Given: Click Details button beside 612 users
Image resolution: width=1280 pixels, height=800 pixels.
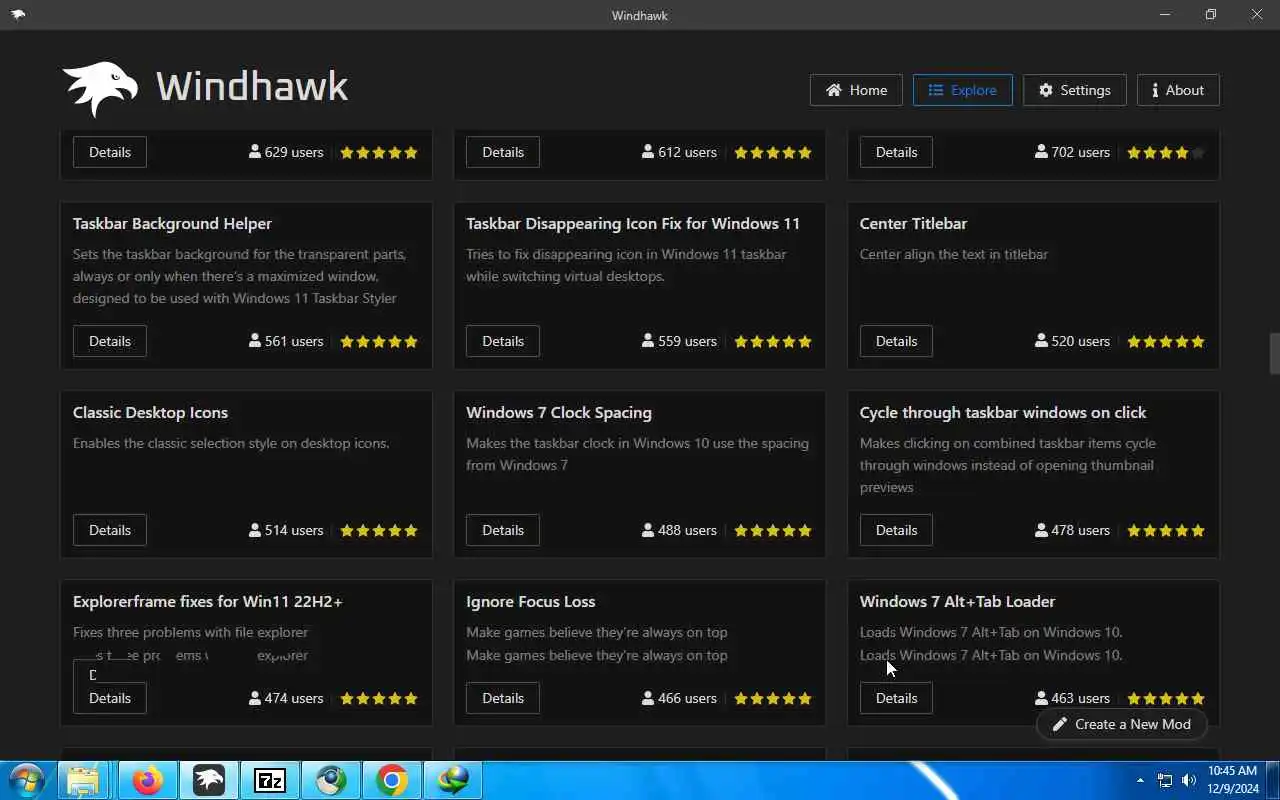Looking at the screenshot, I should [x=503, y=152].
